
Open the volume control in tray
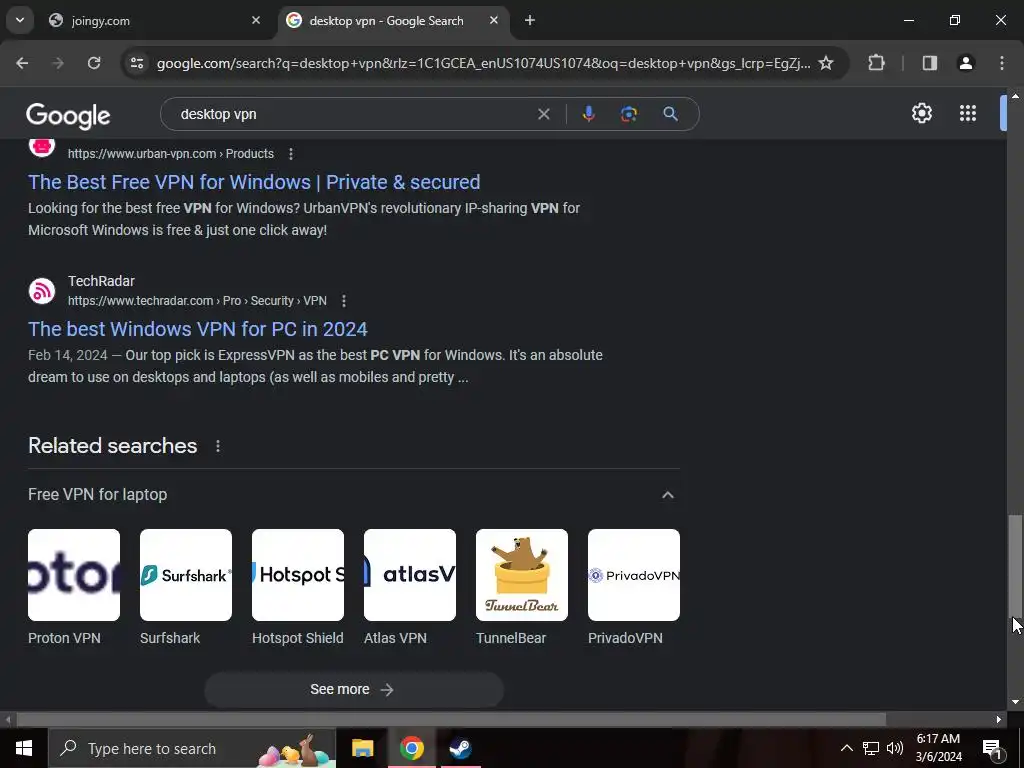coord(895,748)
